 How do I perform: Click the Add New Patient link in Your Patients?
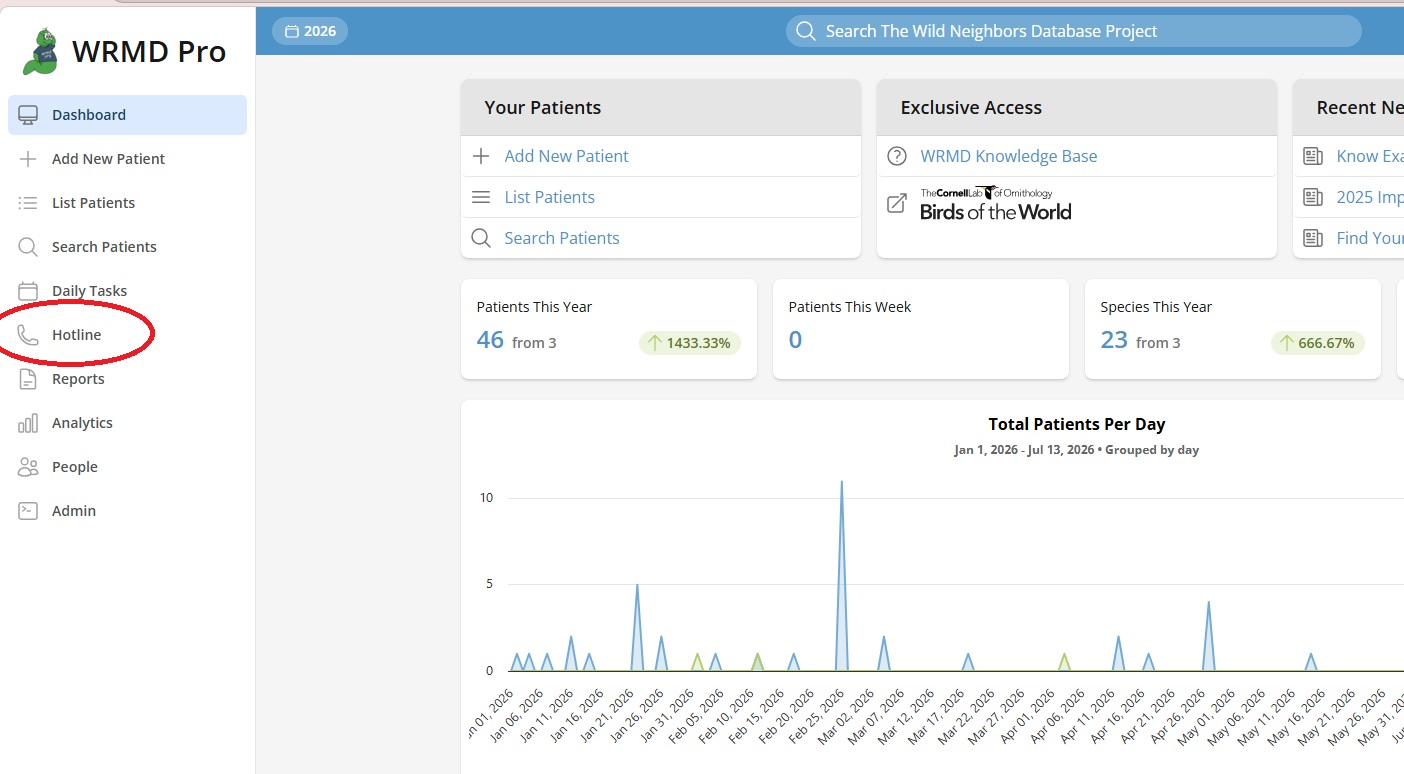[566, 156]
